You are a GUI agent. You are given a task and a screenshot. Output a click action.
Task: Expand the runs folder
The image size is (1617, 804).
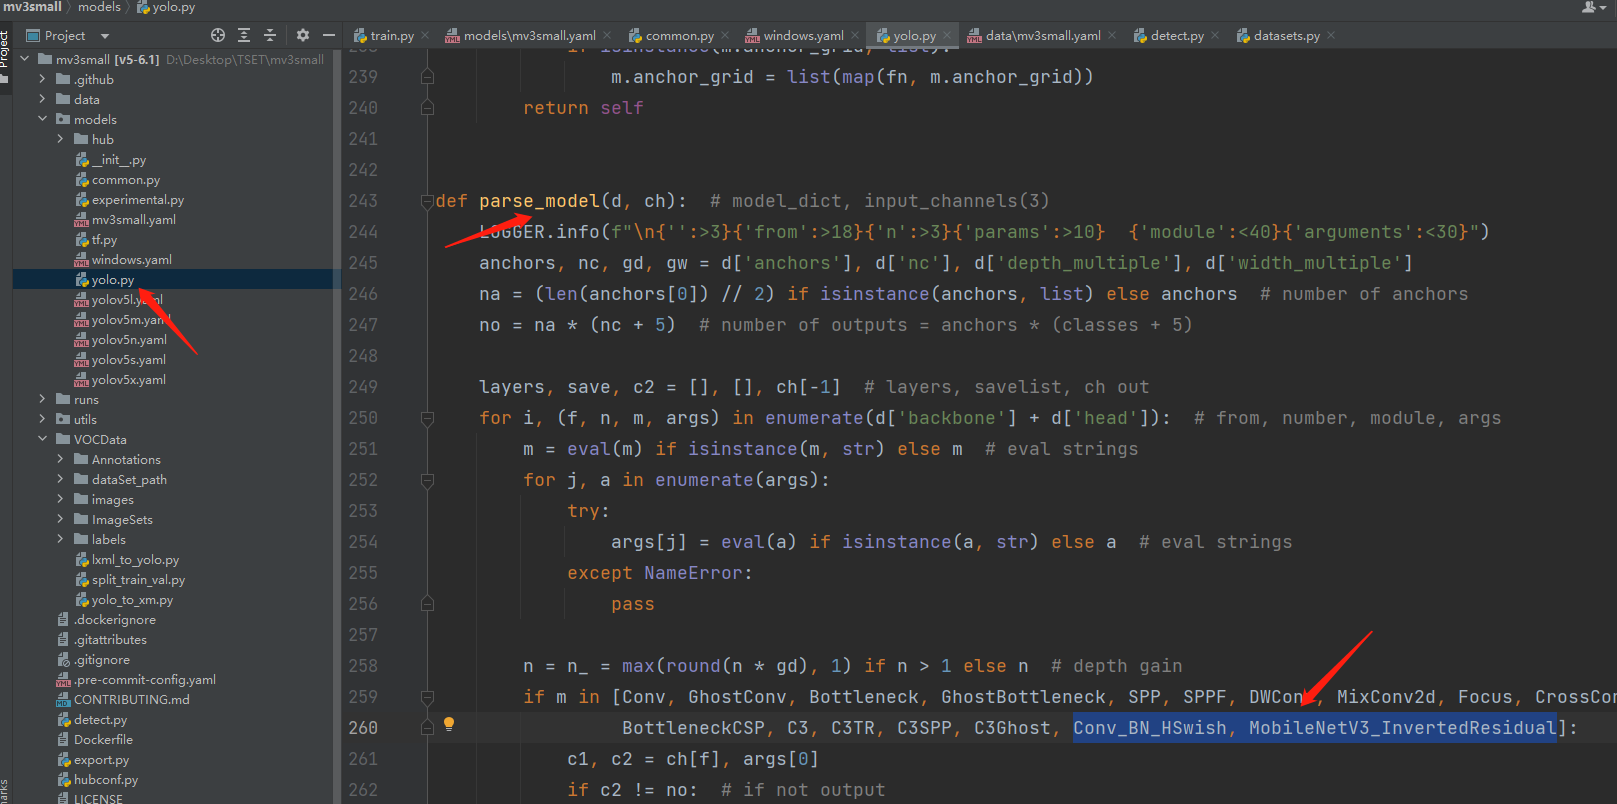tap(42, 399)
